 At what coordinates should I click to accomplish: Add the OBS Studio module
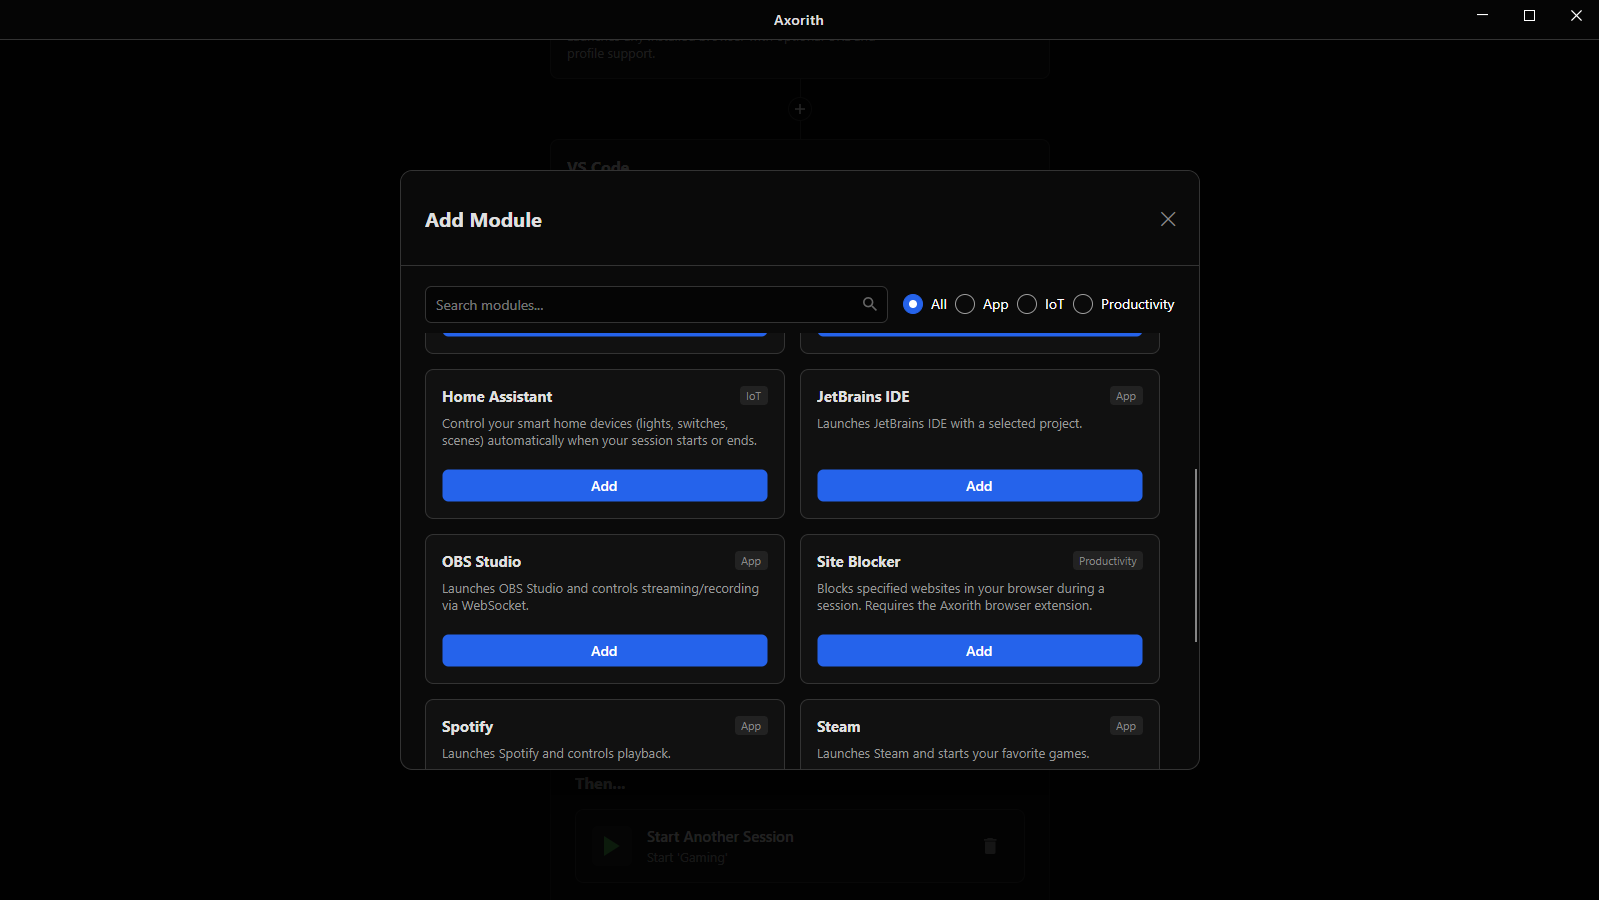point(604,651)
